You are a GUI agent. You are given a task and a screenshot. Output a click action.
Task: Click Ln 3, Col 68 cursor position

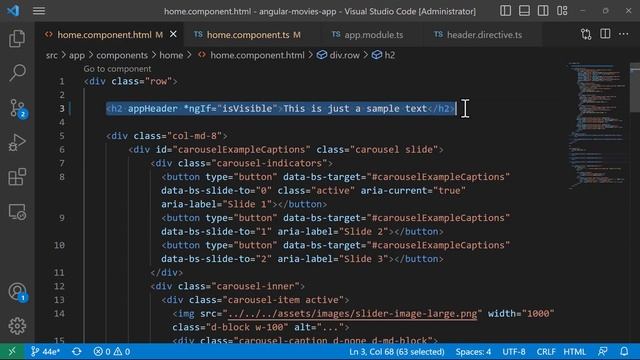click(396, 351)
